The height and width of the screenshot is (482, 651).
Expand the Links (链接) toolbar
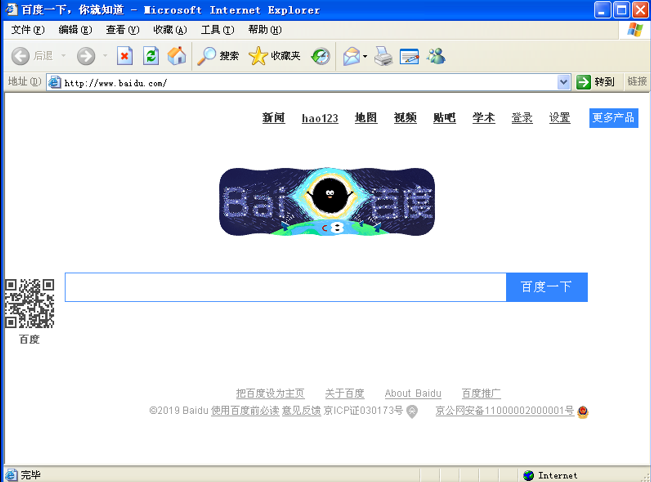tap(637, 81)
